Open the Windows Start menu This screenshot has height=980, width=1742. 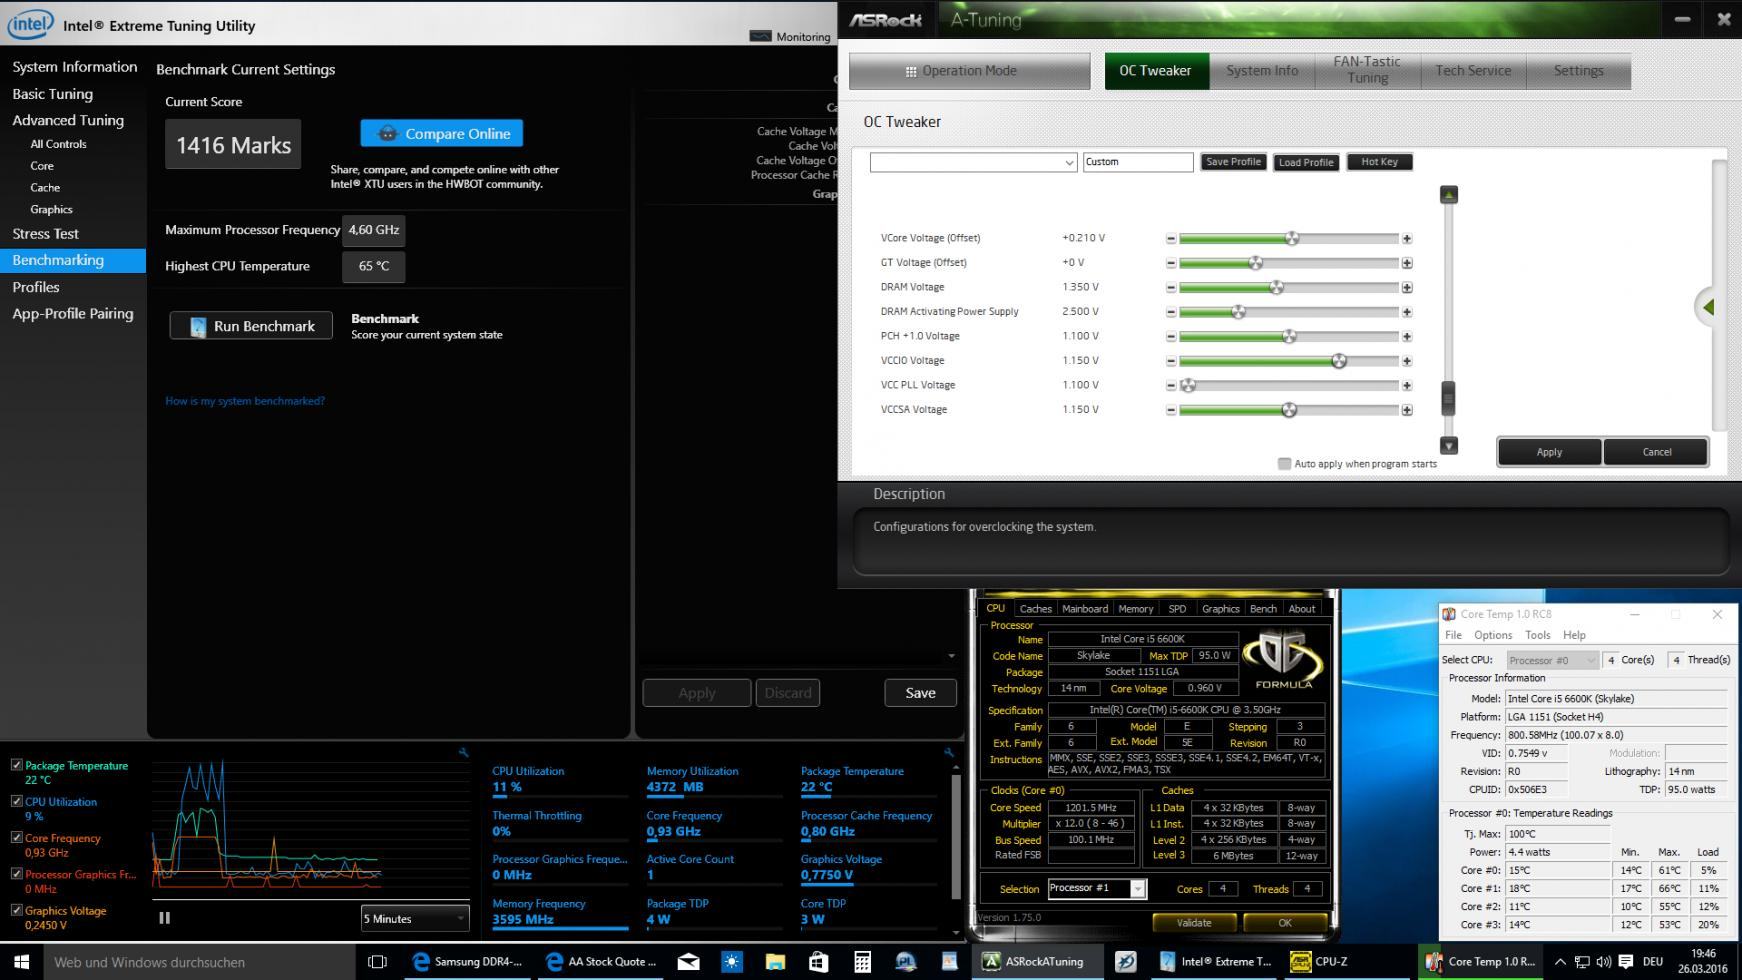click(22, 962)
